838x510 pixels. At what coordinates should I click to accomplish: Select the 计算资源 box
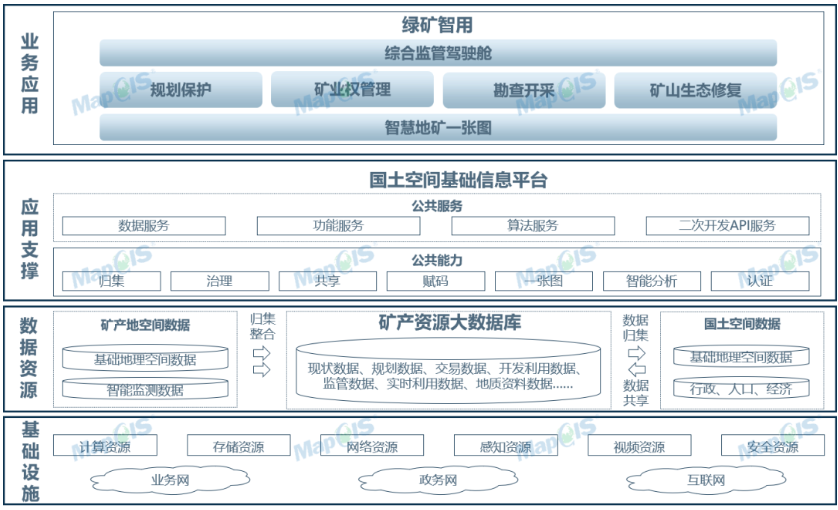pos(105,445)
